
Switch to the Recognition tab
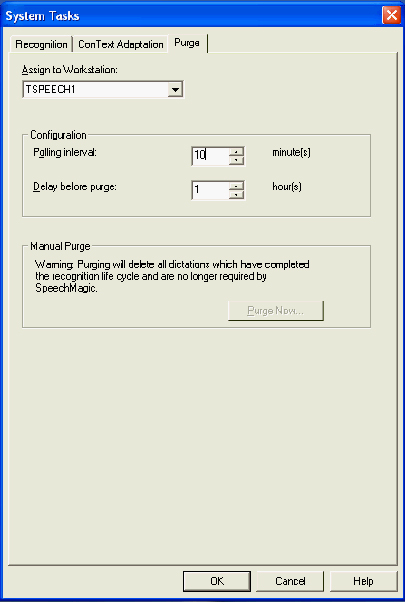tap(41, 44)
